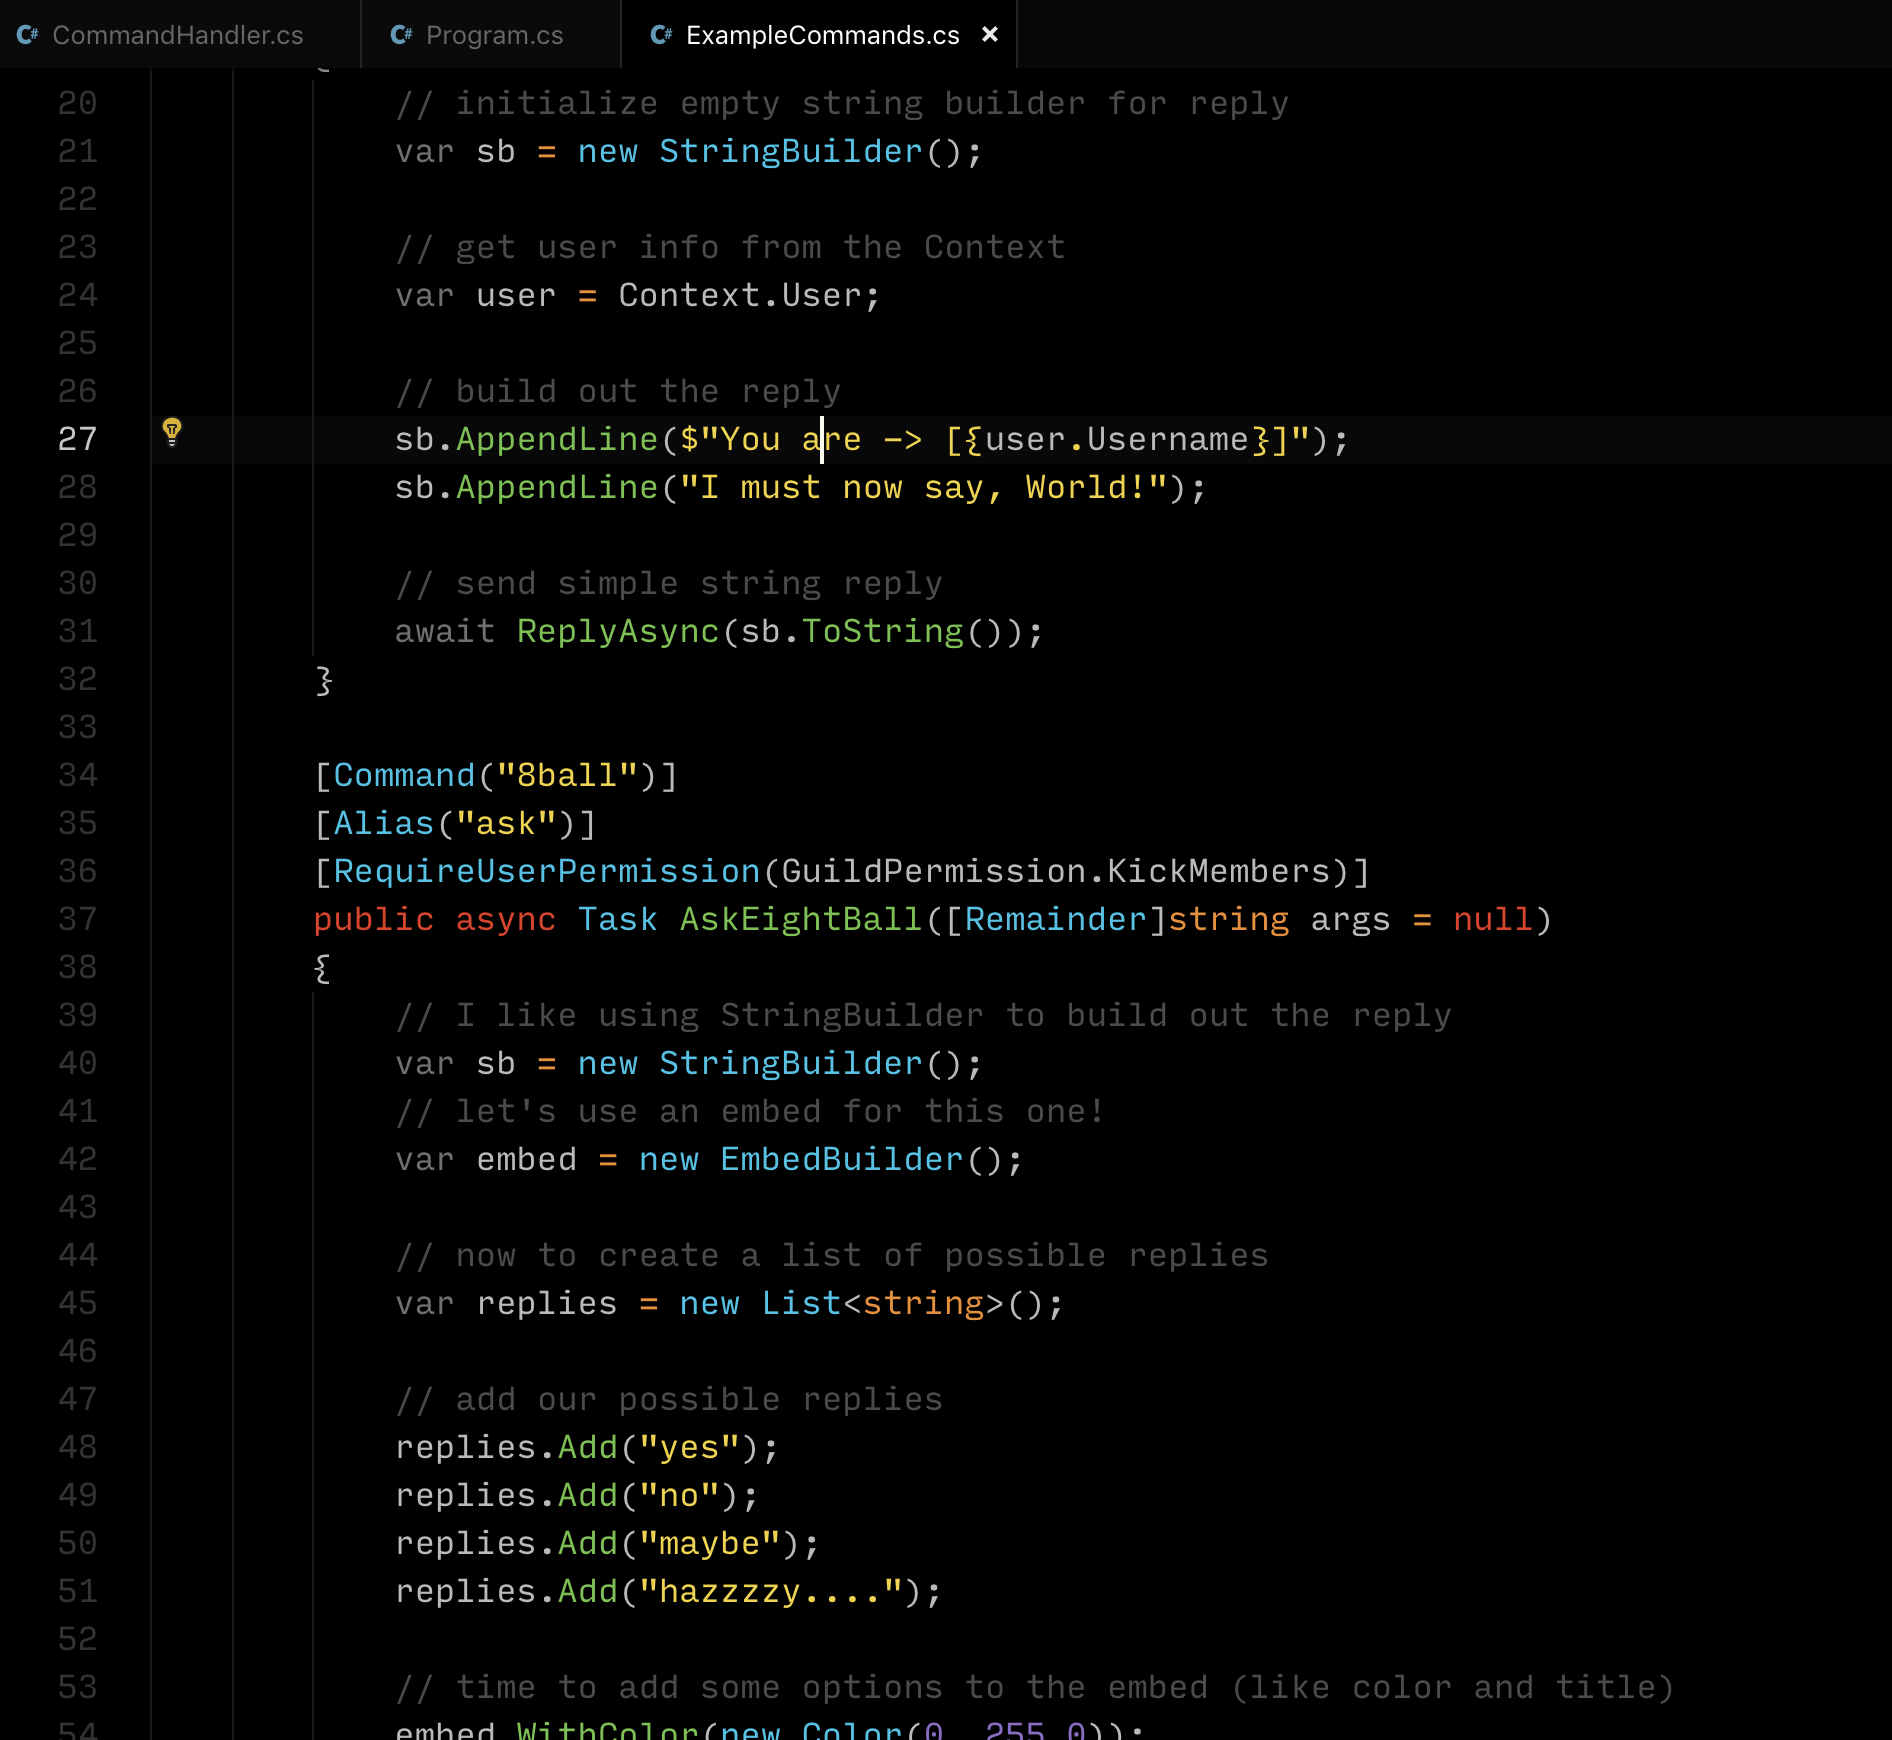The width and height of the screenshot is (1892, 1740).
Task: Click the Alias("ask") attribute text
Action: click(453, 822)
